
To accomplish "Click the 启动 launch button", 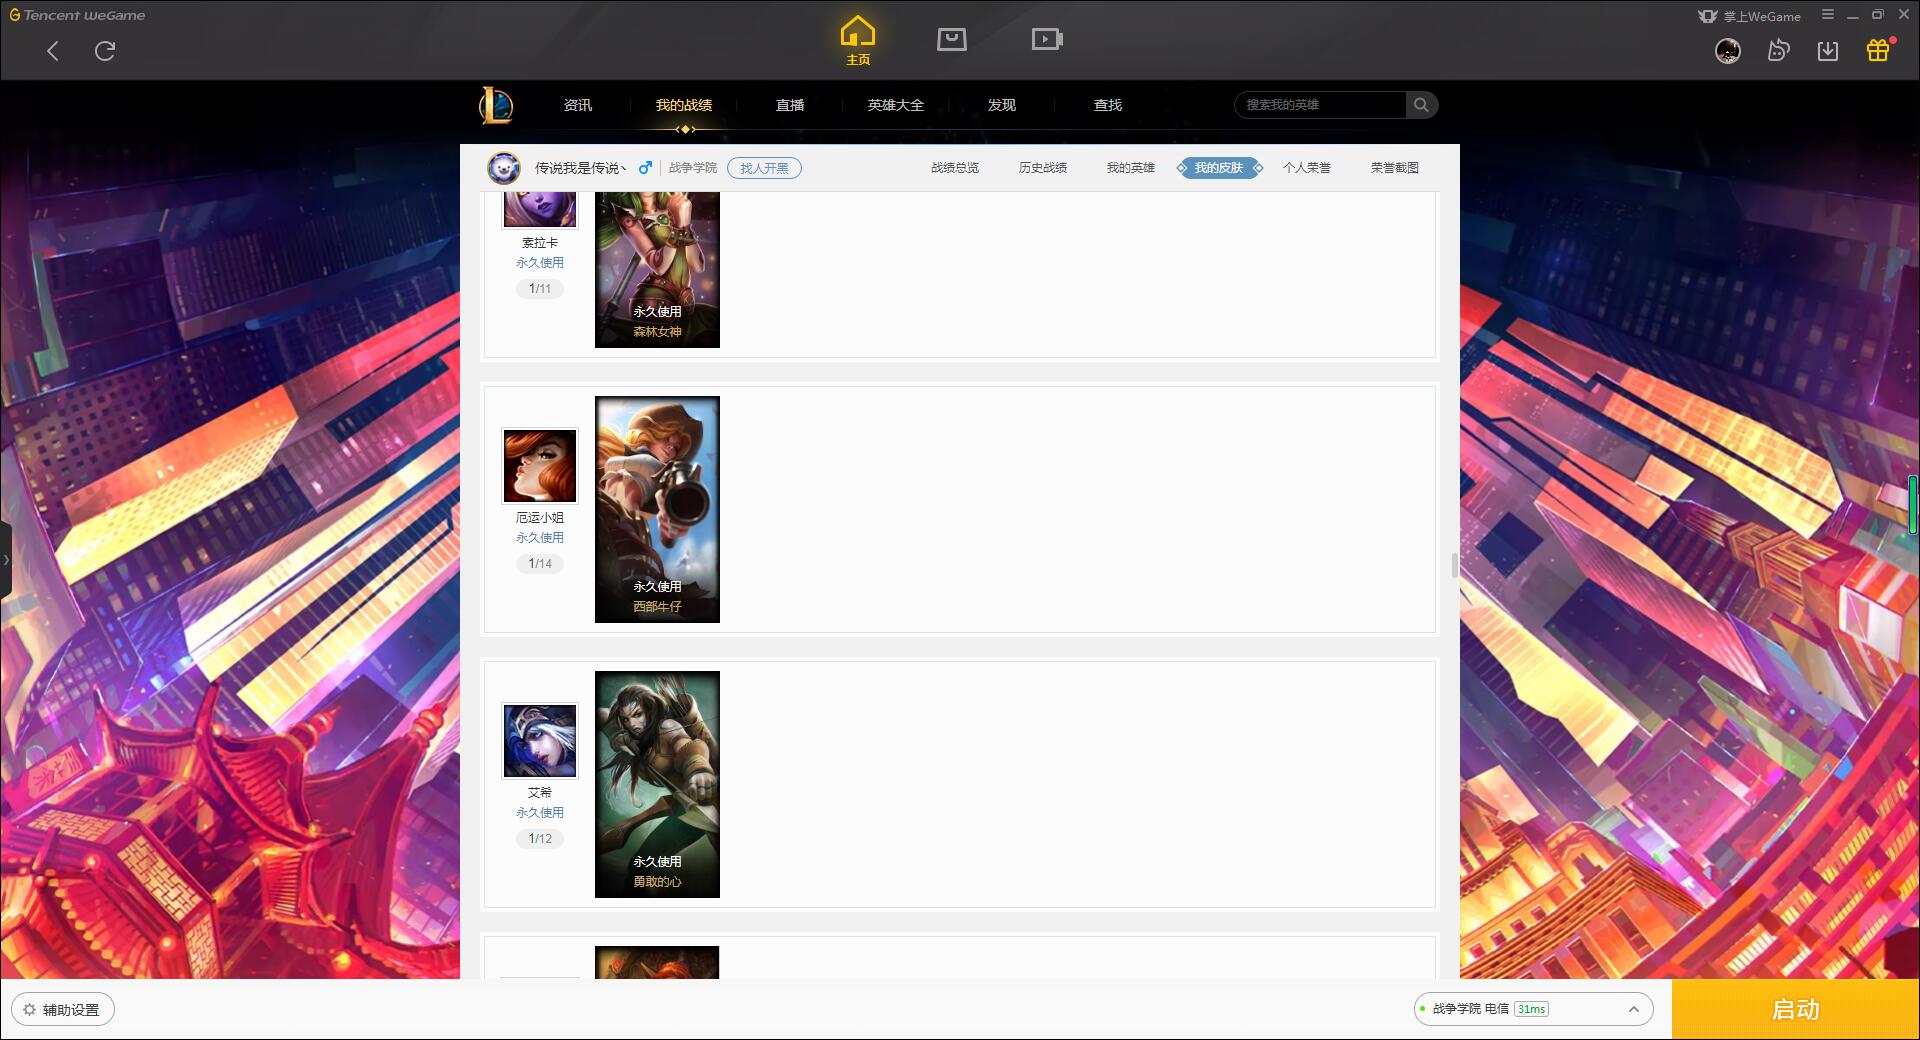I will [1796, 1010].
